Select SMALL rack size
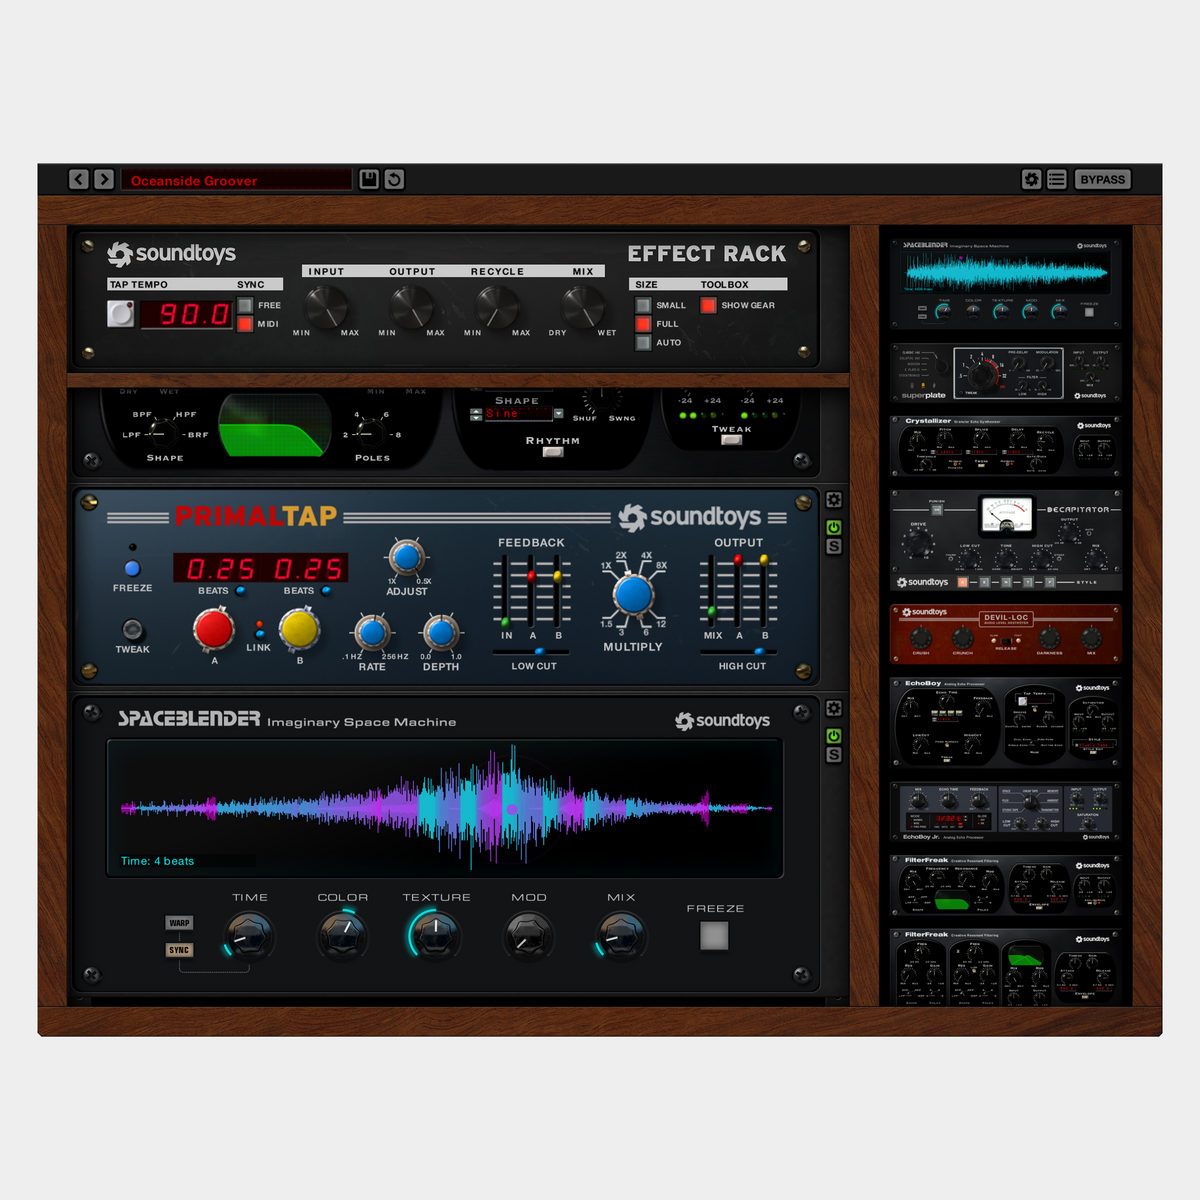This screenshot has width=1200, height=1200. click(x=644, y=305)
